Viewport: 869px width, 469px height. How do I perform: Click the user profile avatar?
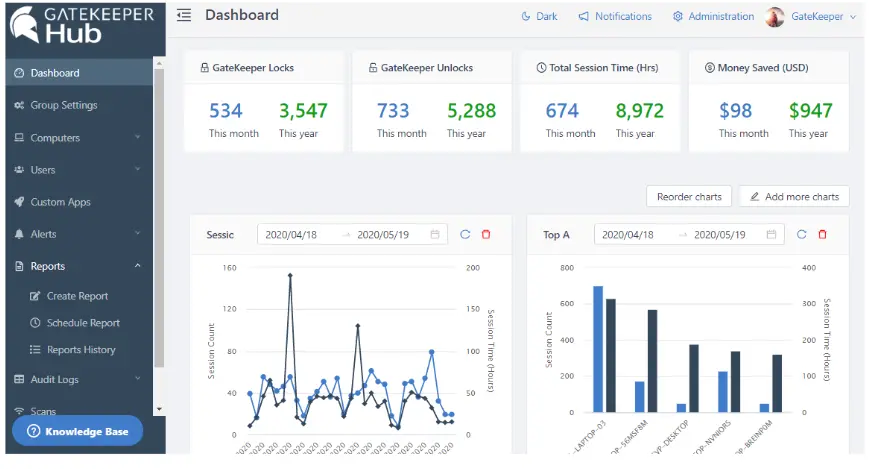click(775, 17)
